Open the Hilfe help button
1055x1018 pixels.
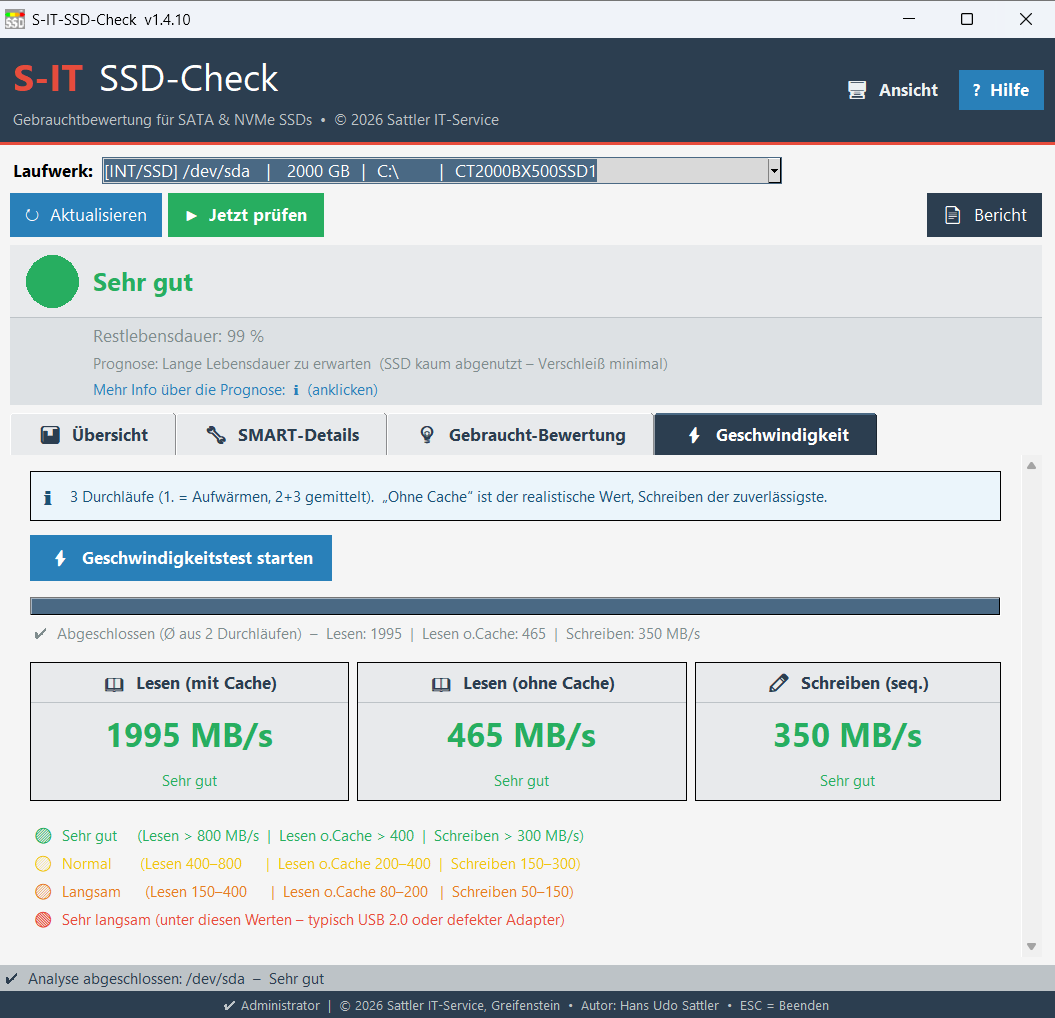pyautogui.click(x=1001, y=90)
